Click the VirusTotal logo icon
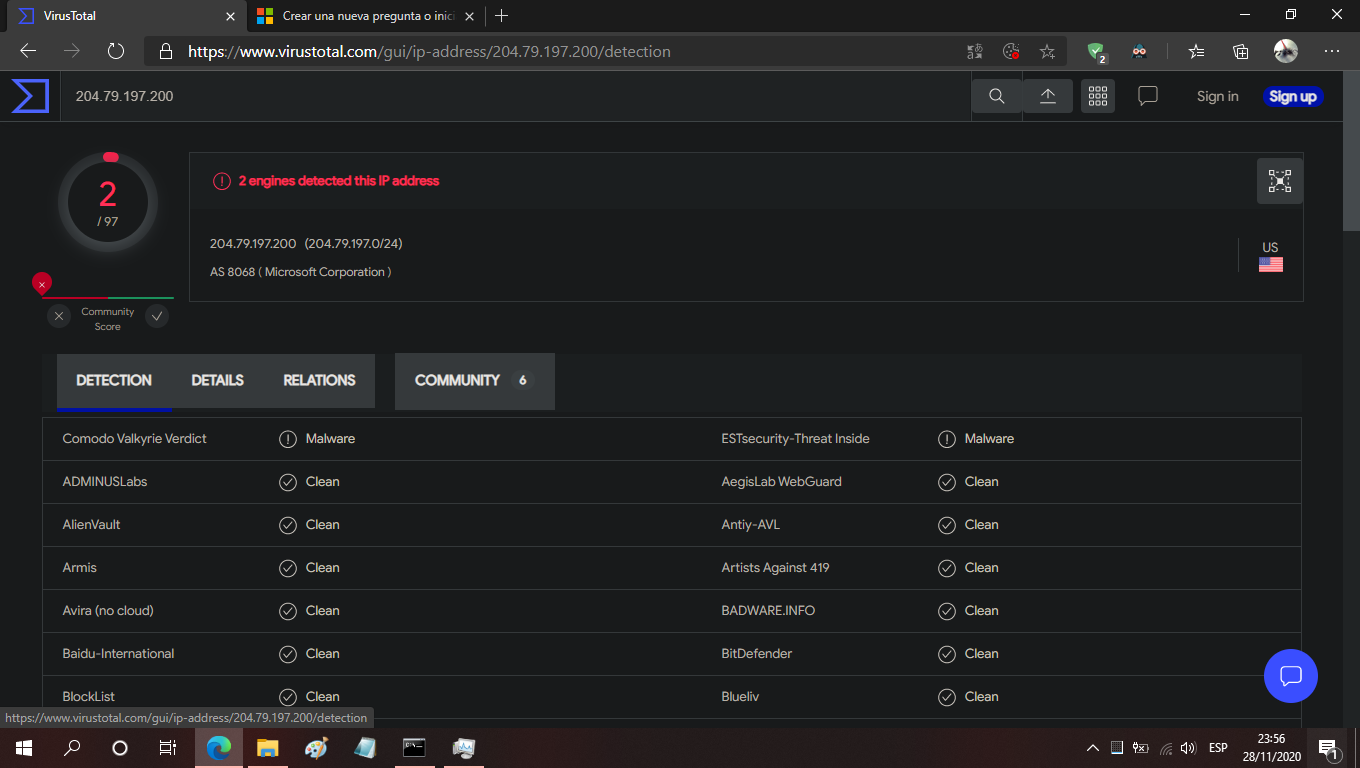This screenshot has width=1360, height=768. pos(30,96)
